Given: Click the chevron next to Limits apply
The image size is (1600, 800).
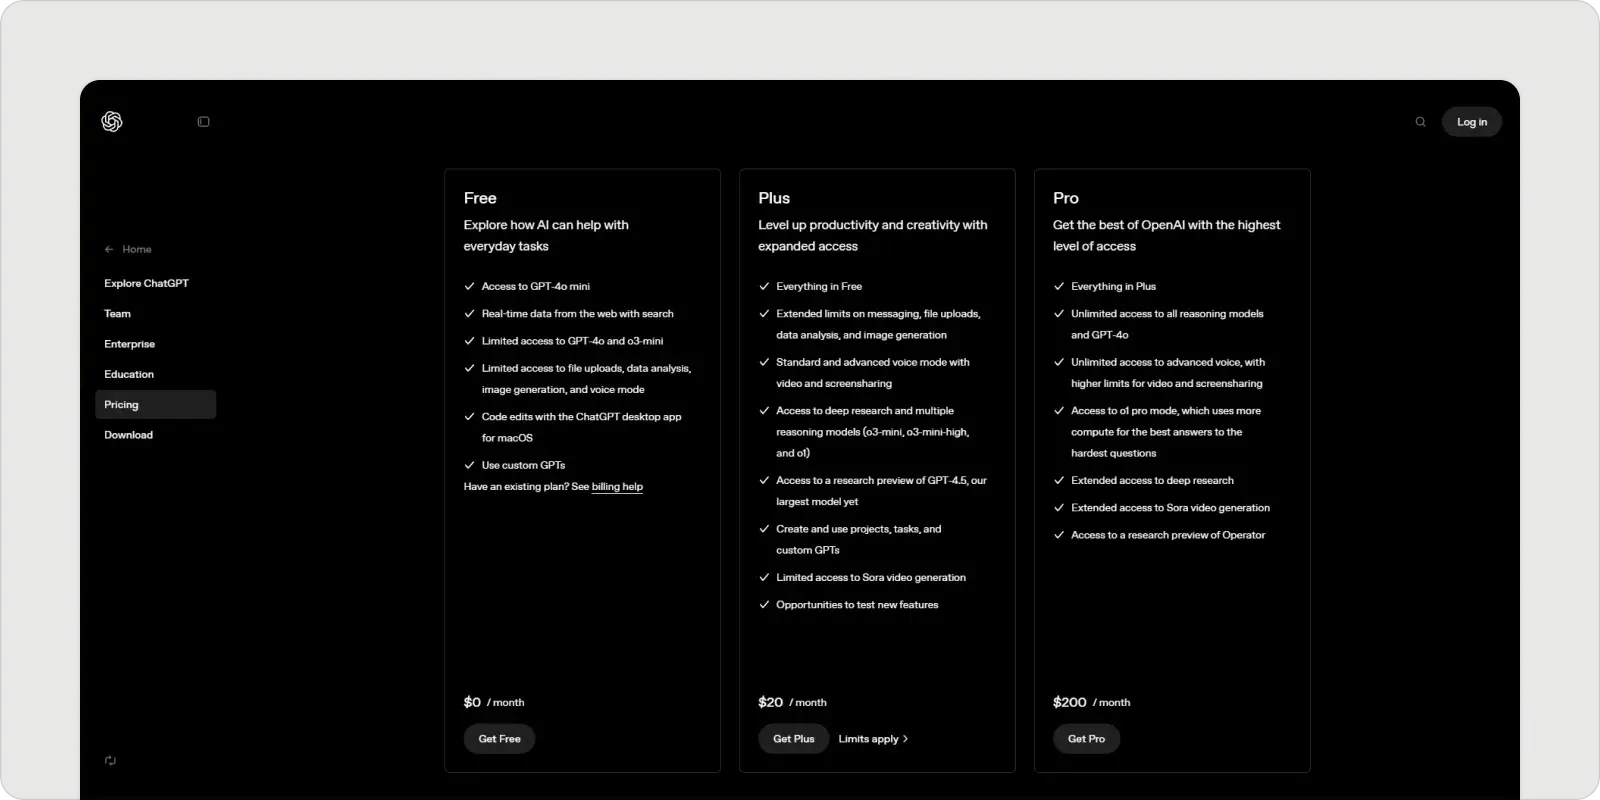Looking at the screenshot, I should 906,739.
